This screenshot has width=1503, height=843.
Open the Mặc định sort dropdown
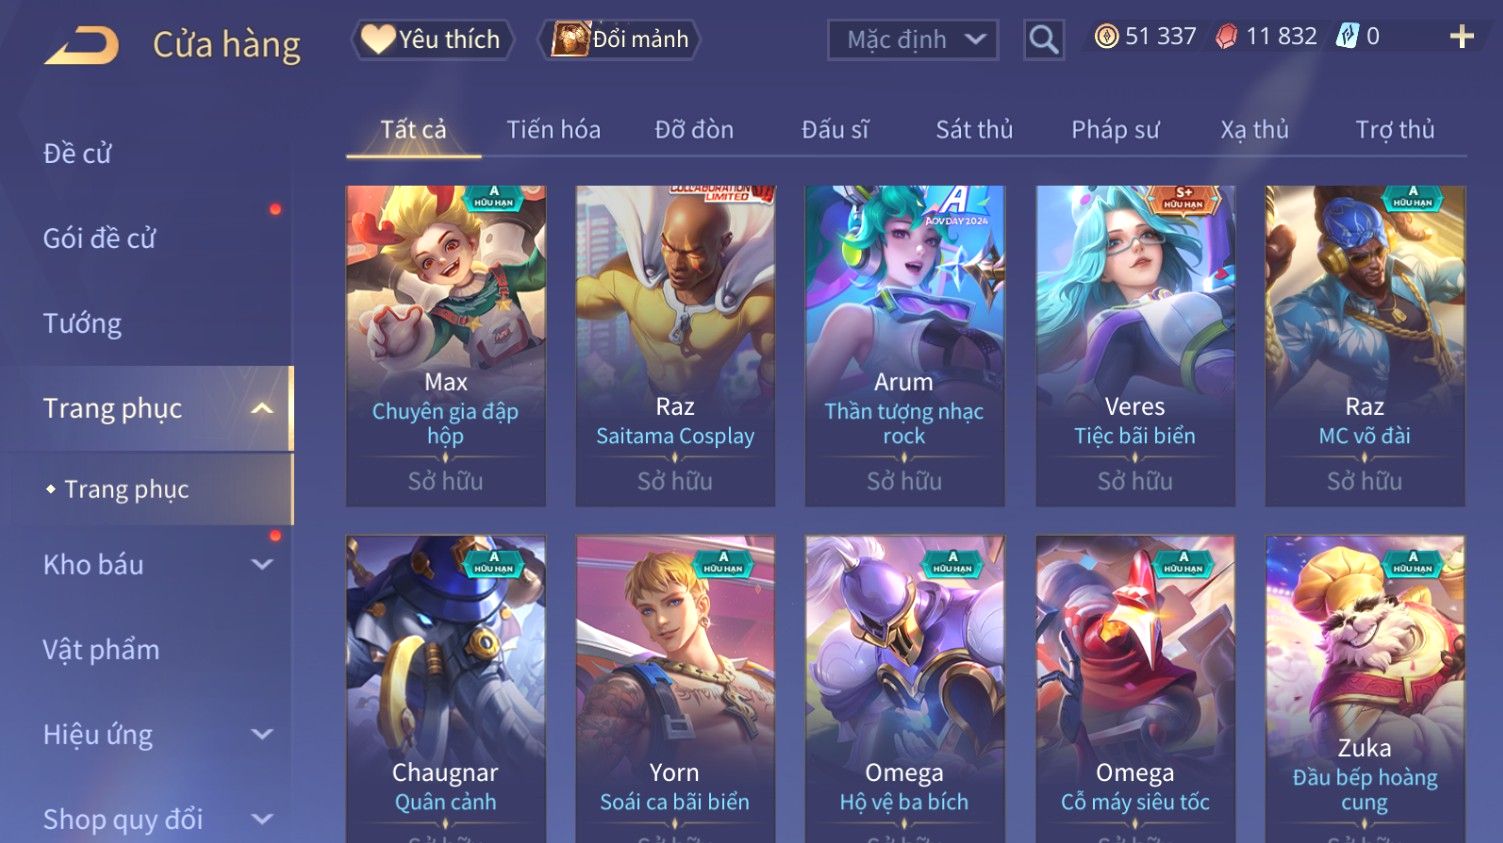[912, 40]
